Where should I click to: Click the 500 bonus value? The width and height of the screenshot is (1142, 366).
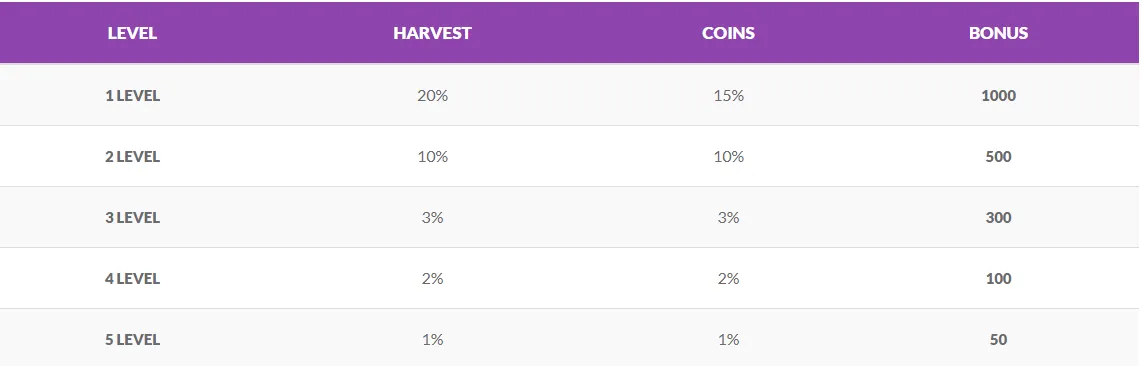point(999,156)
